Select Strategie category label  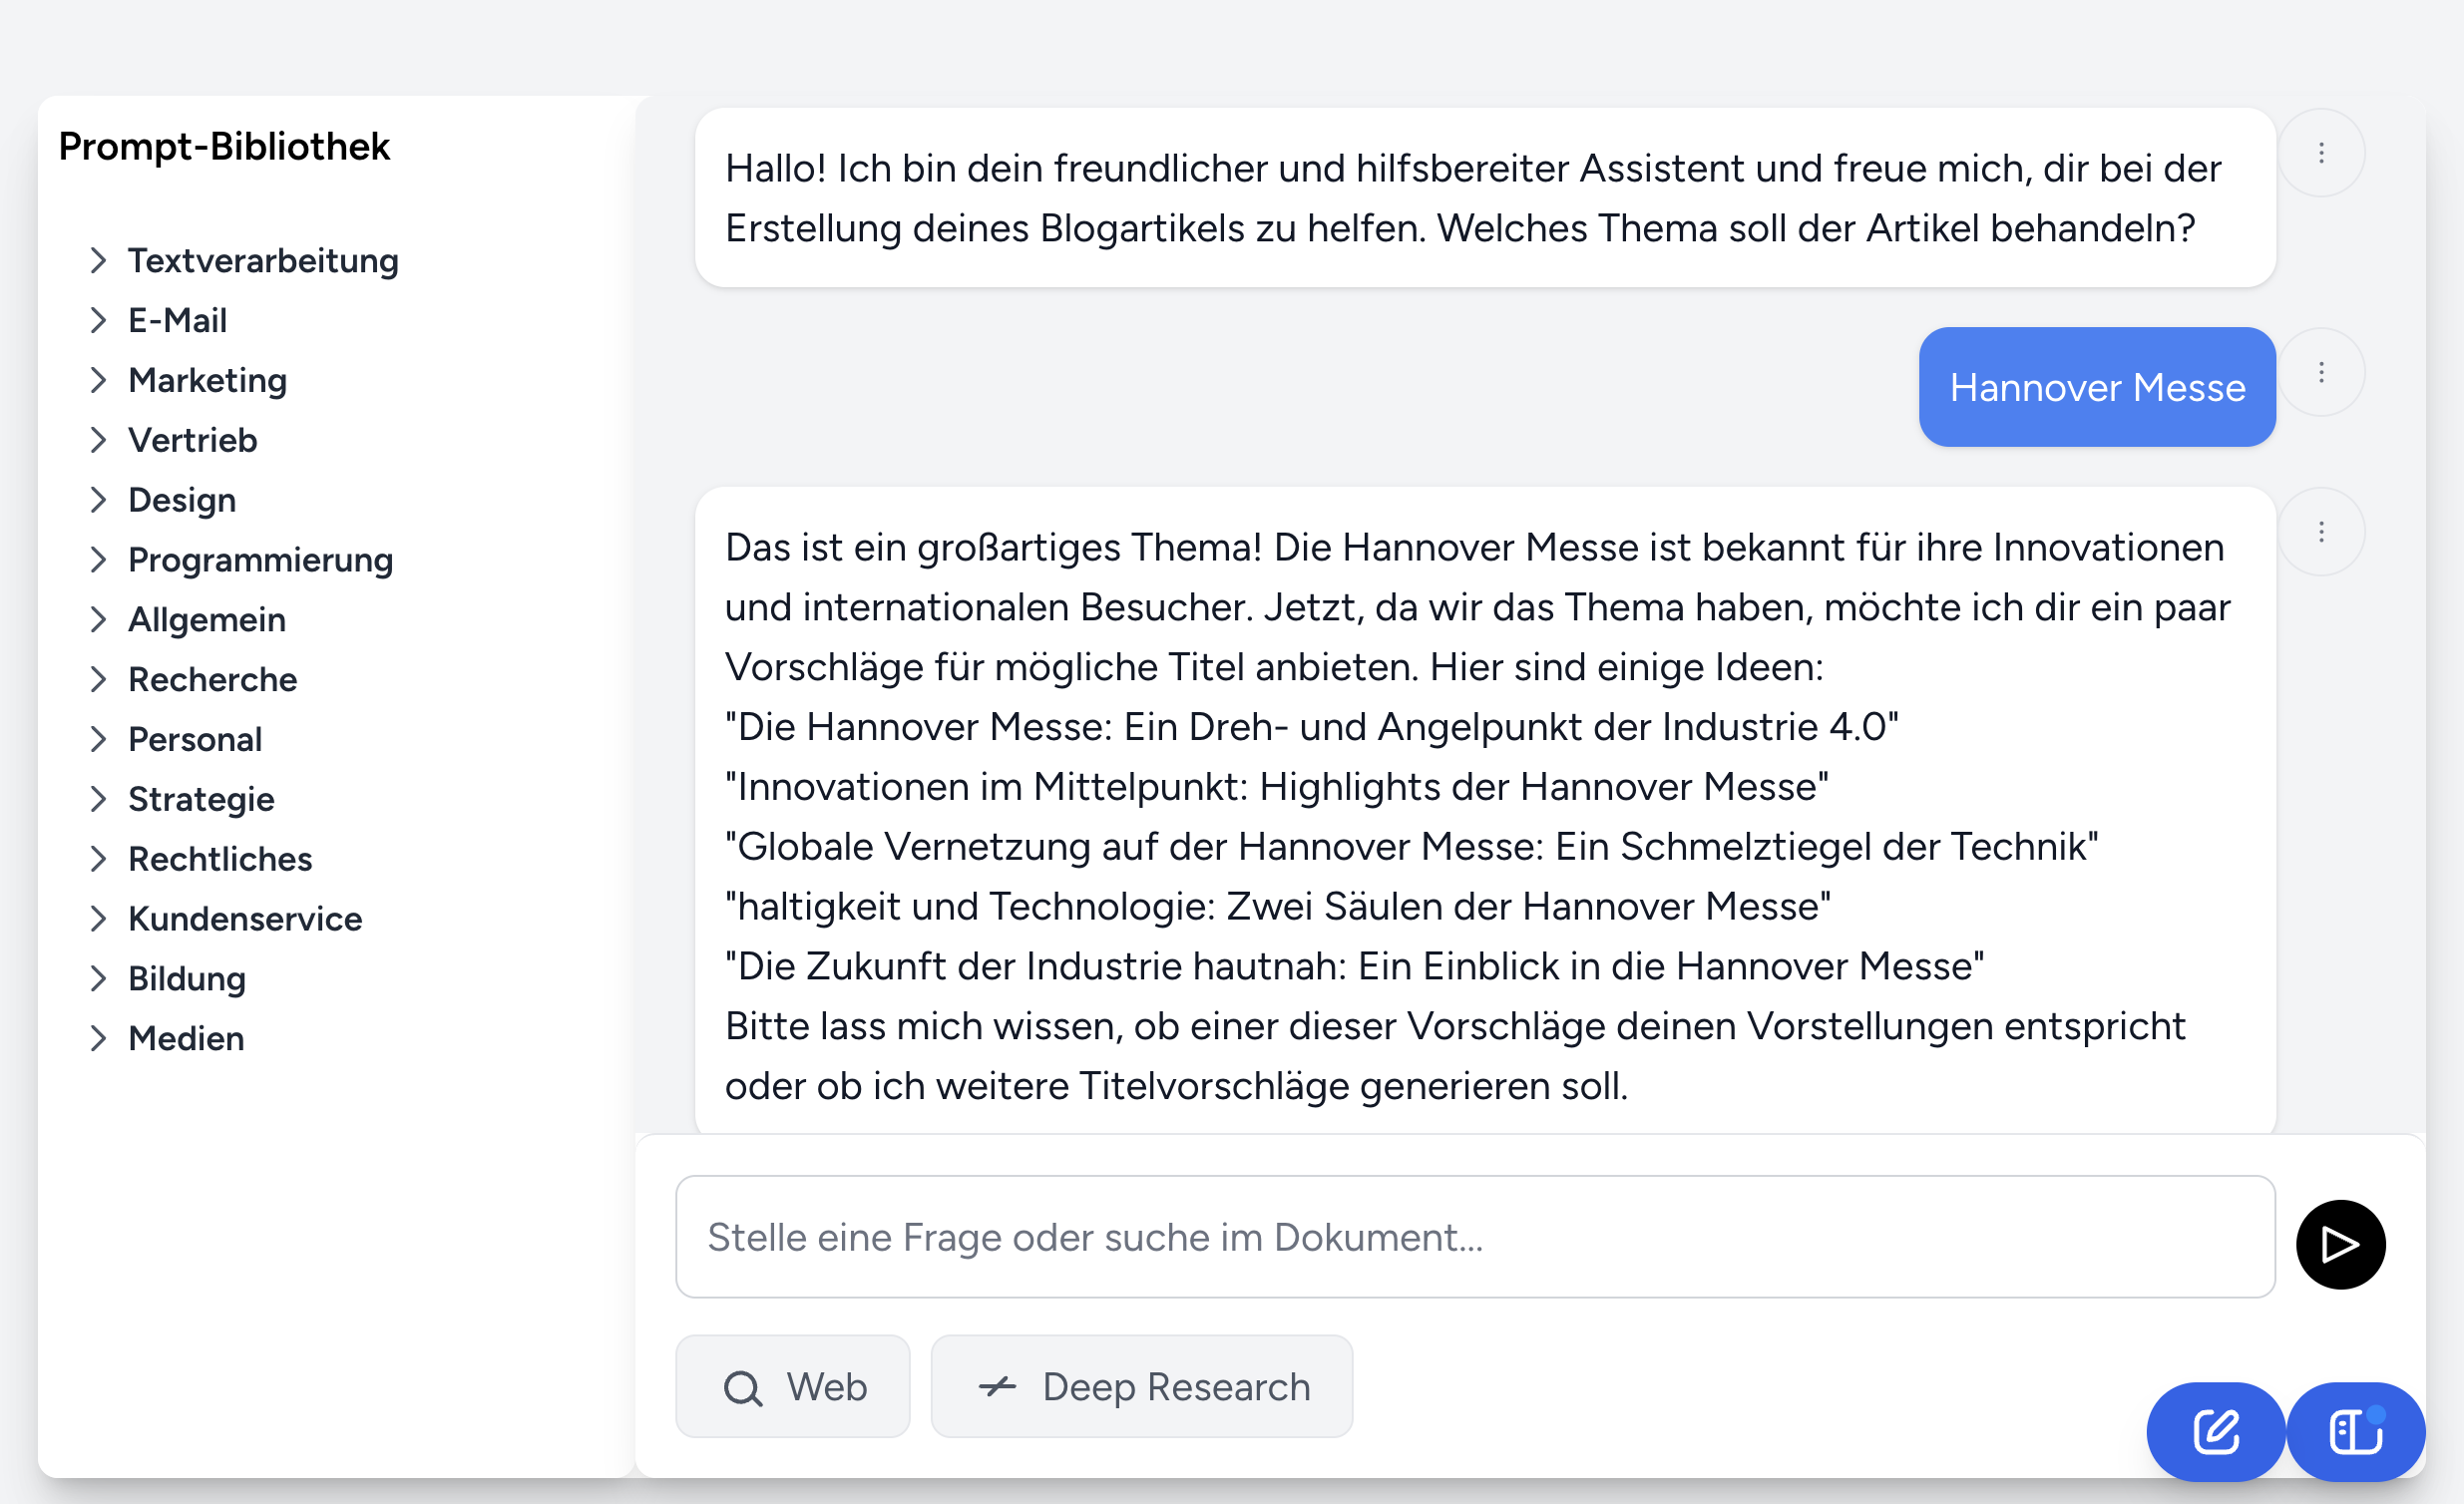click(x=201, y=800)
